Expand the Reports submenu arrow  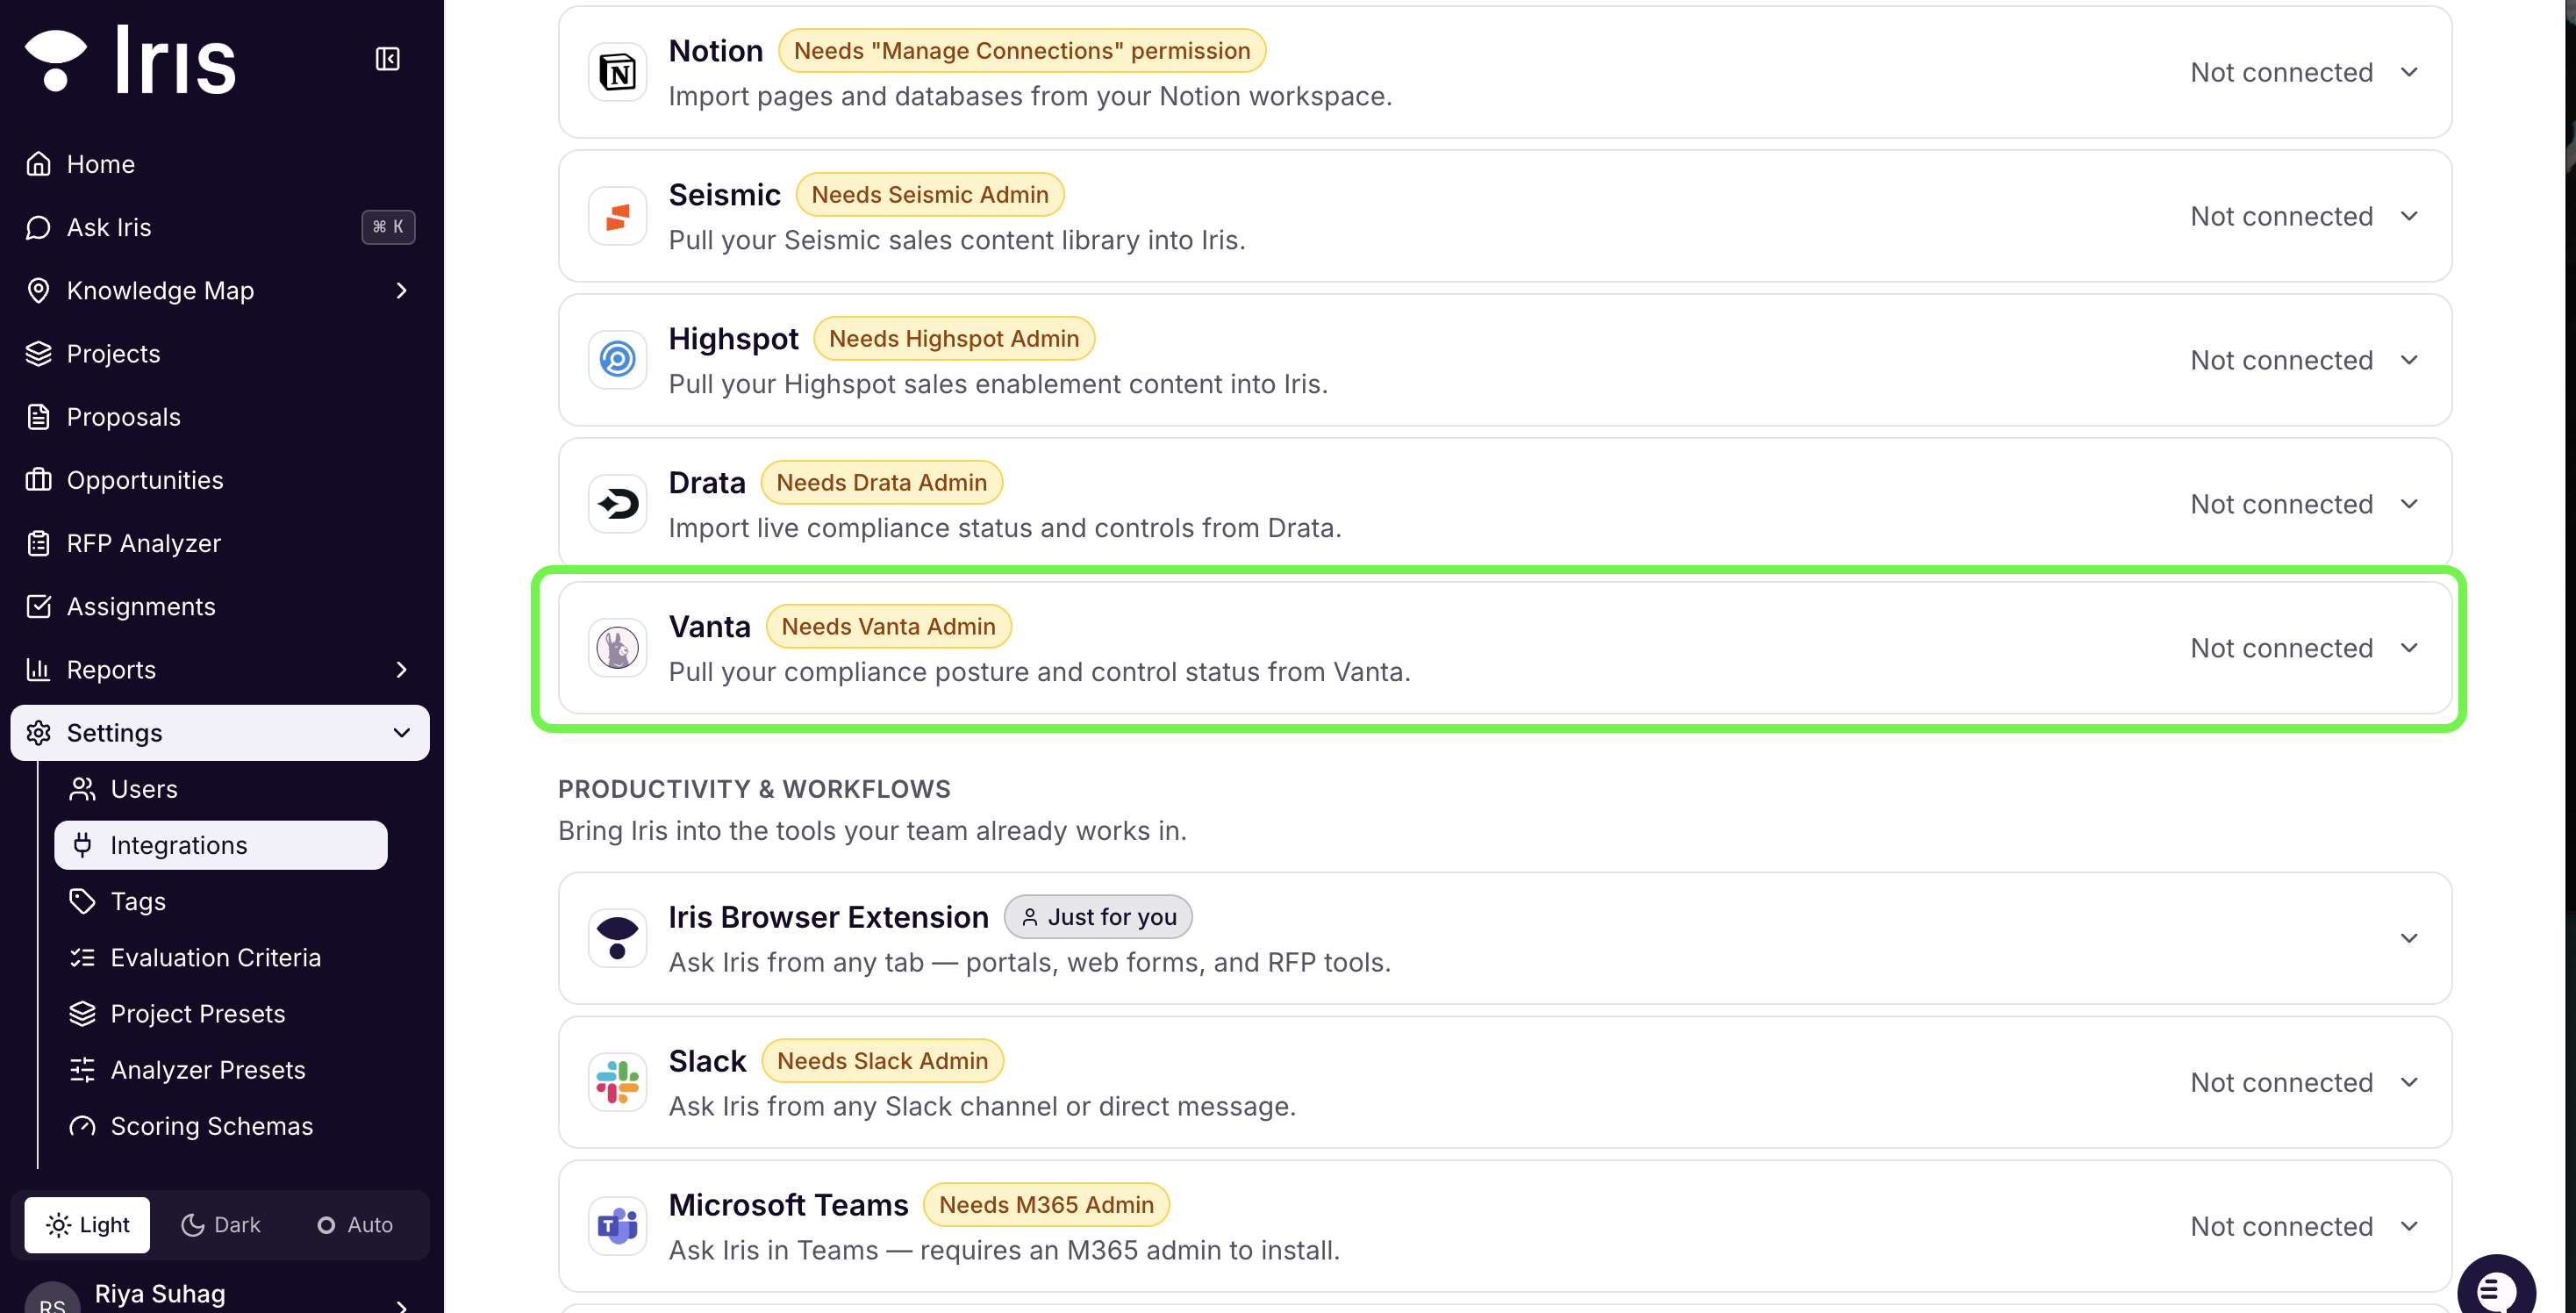[x=402, y=670]
